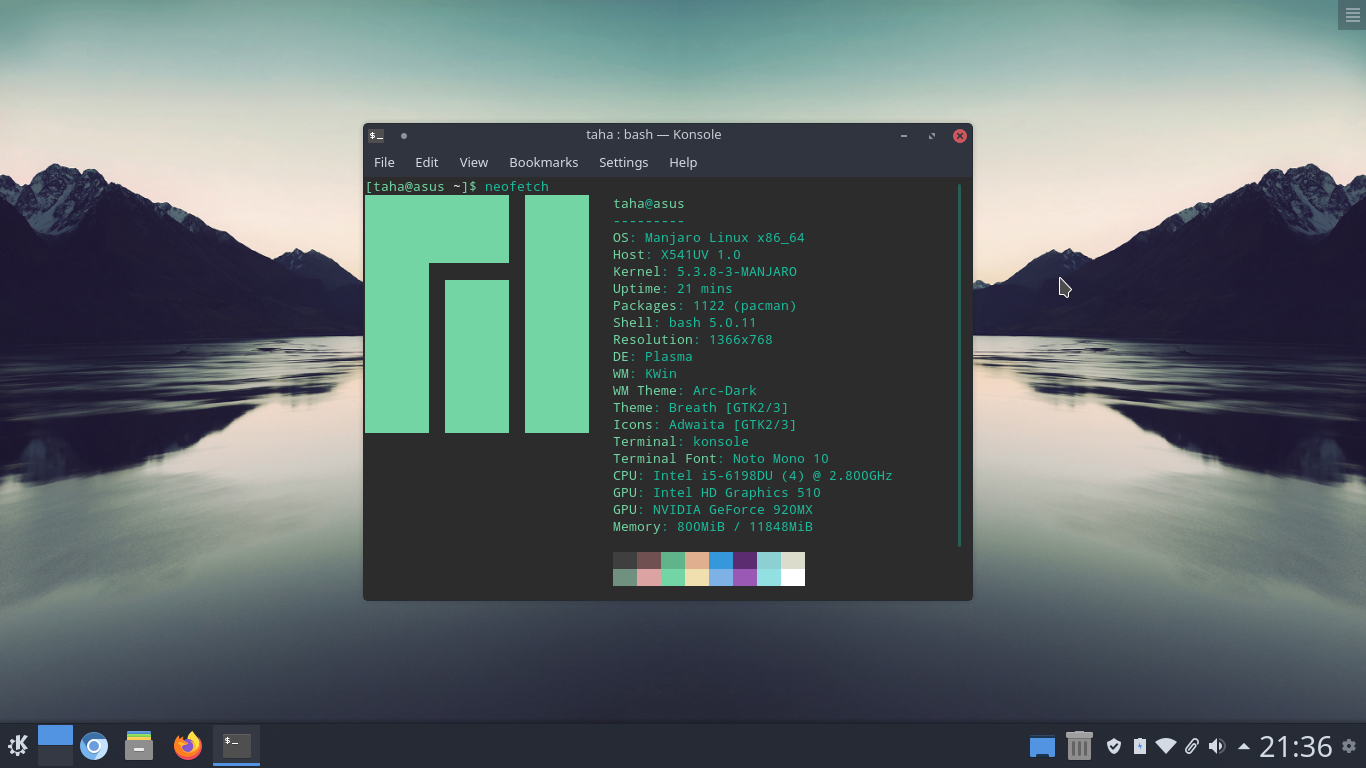Viewport: 1366px width, 768px height.
Task: Click the 21:36 digital clock
Action: (x=1296, y=746)
